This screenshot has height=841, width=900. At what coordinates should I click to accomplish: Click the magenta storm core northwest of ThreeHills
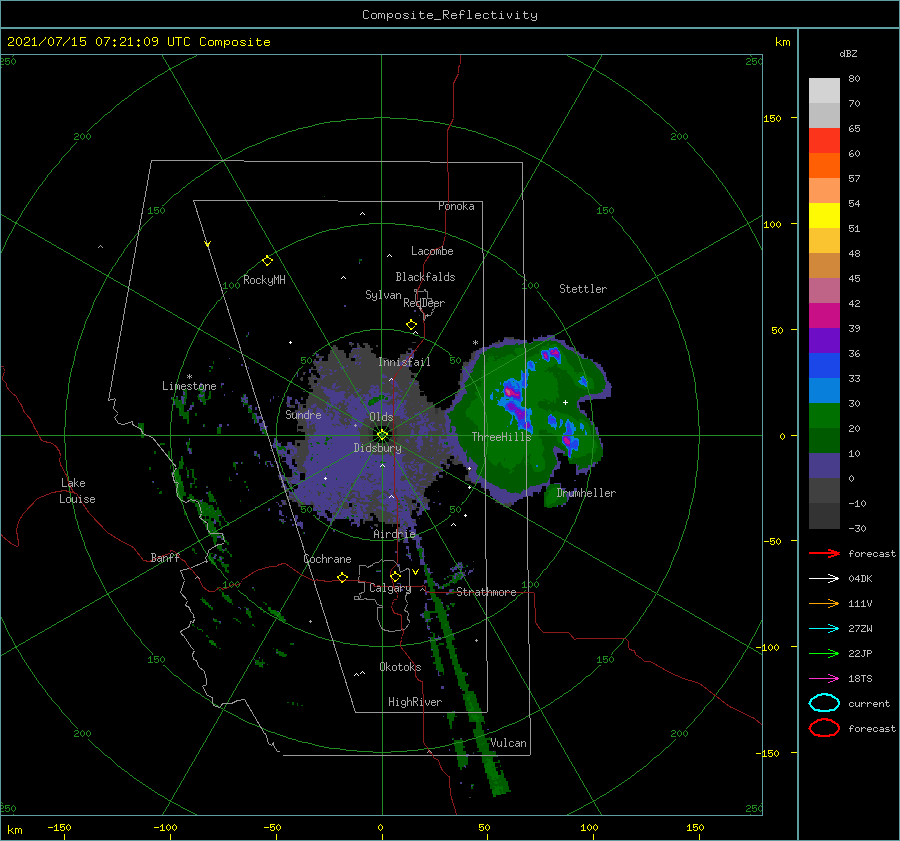pos(510,392)
